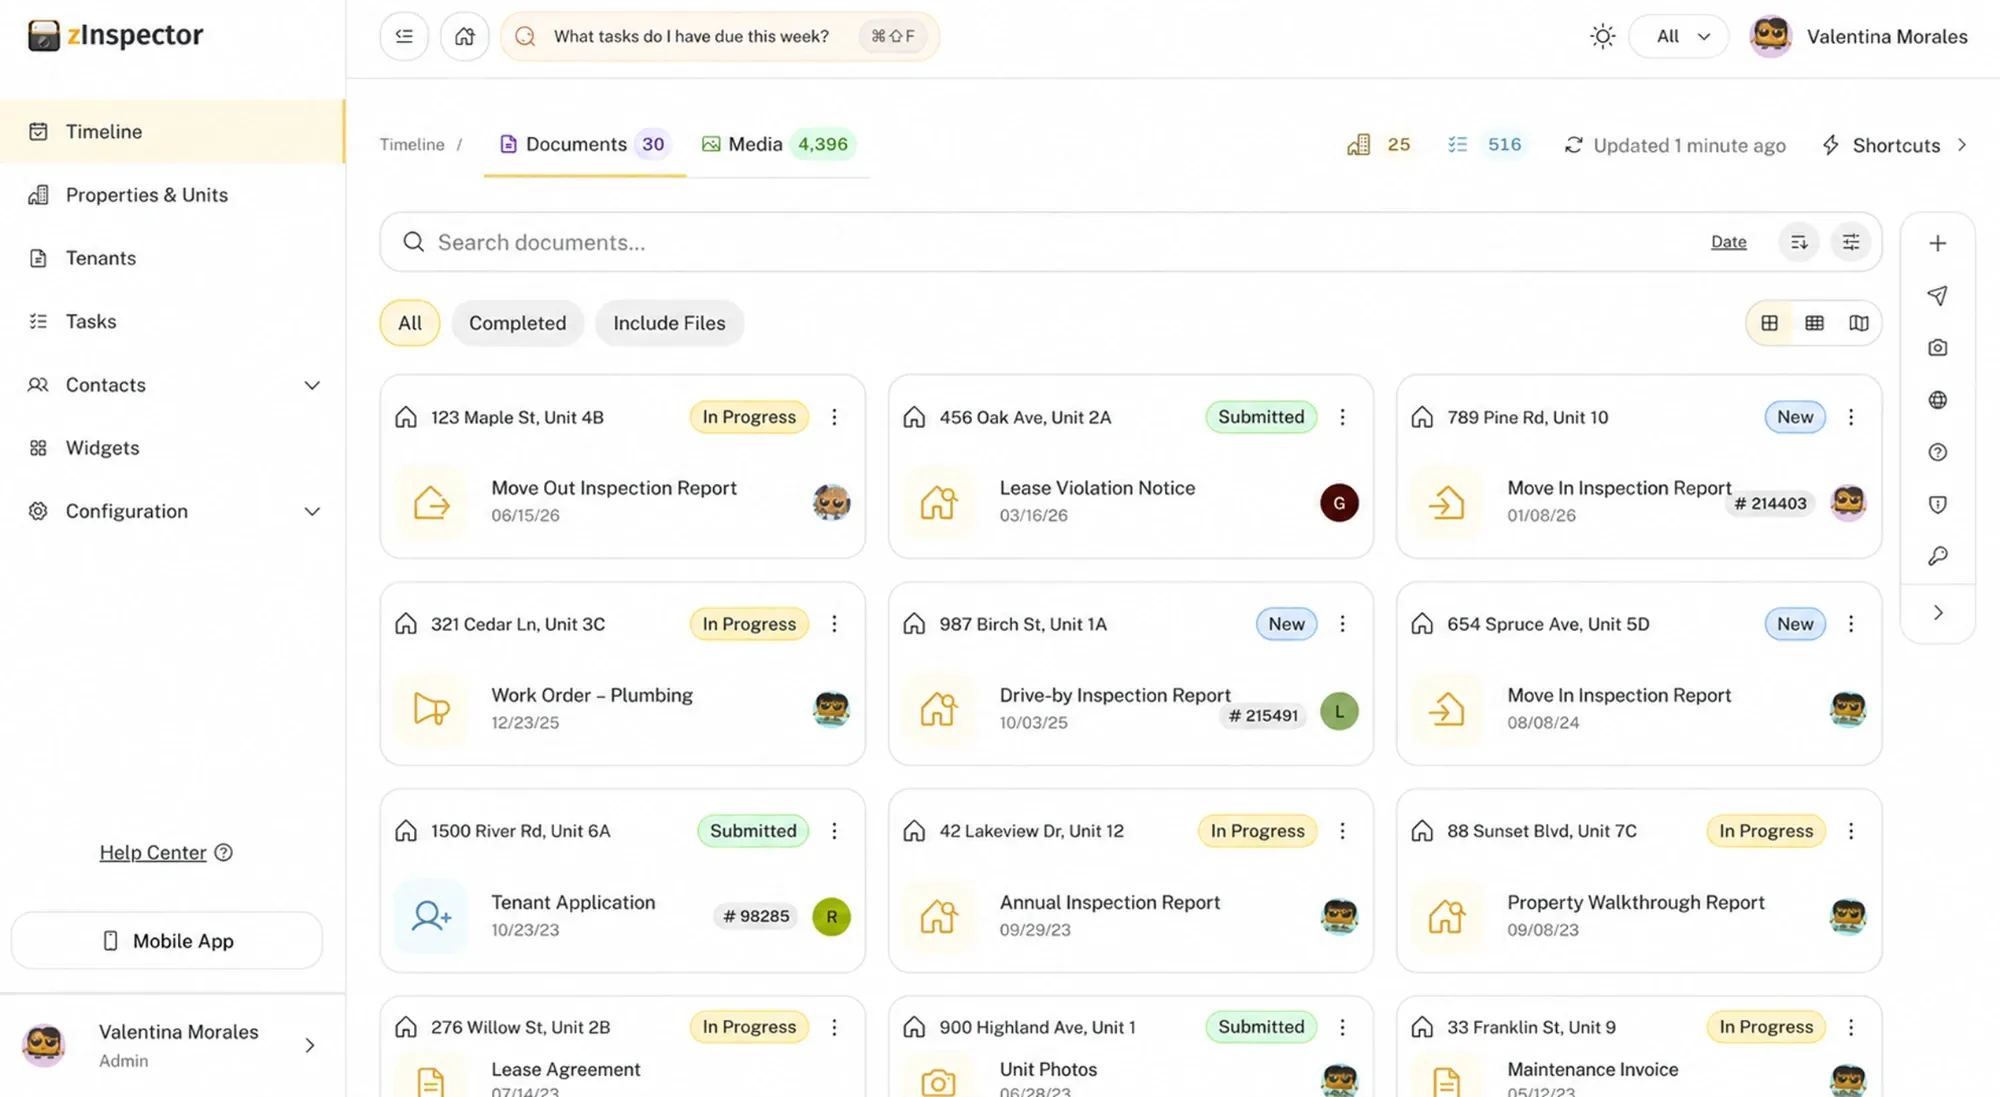Click the # 214403 tag
Image resolution: width=2000 pixels, height=1097 pixels.
(1770, 503)
